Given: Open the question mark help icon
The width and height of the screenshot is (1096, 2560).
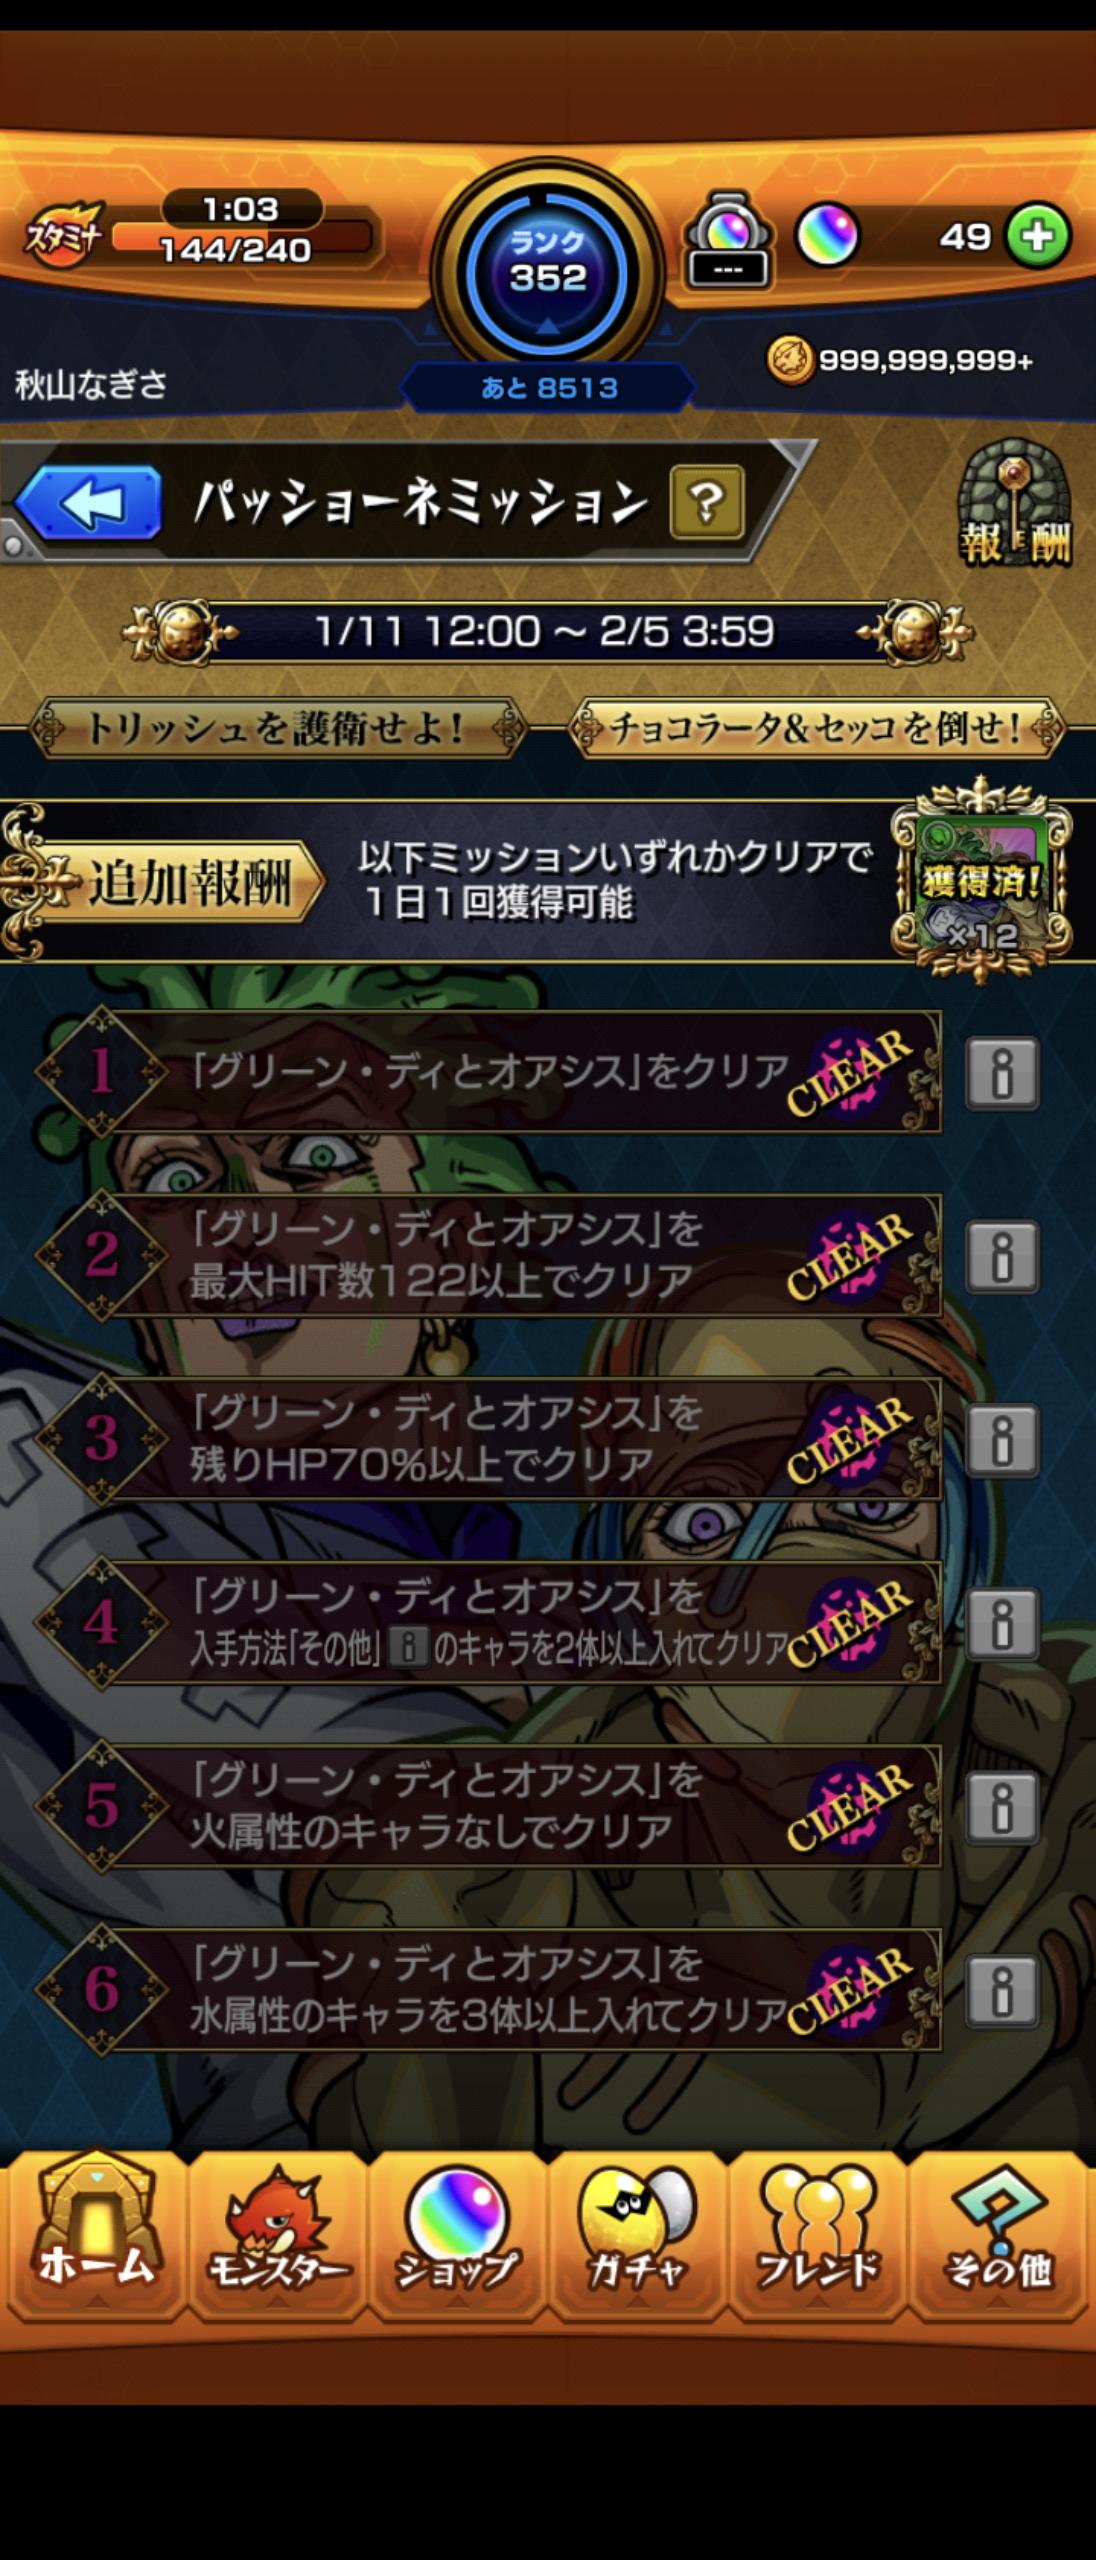Looking at the screenshot, I should [707, 502].
